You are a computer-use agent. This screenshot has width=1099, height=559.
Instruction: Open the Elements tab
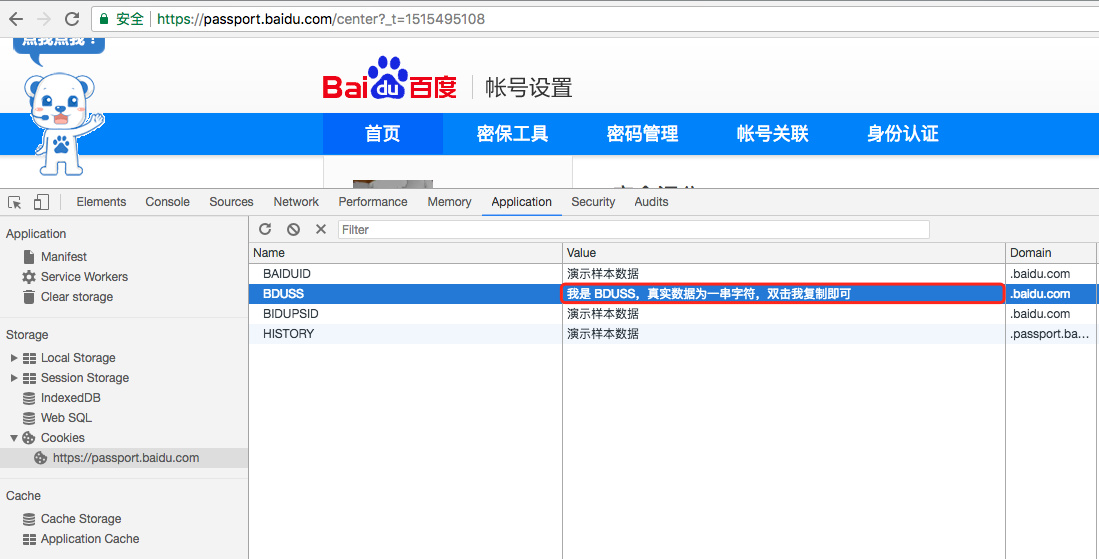pos(101,202)
